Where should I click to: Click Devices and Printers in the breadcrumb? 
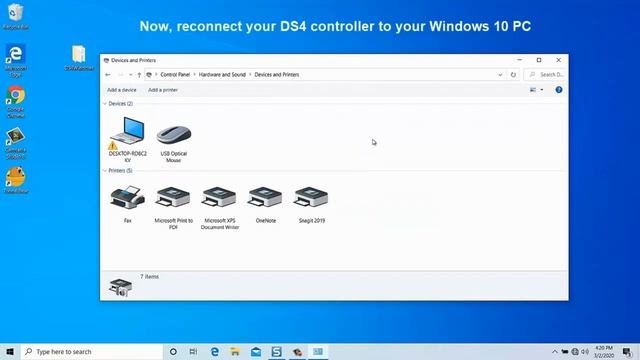pos(277,75)
